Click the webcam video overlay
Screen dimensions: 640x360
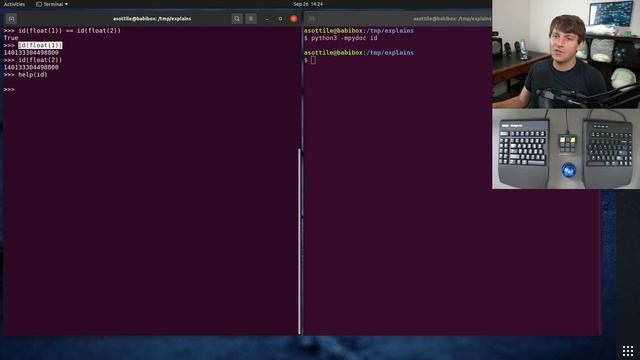tap(566, 54)
